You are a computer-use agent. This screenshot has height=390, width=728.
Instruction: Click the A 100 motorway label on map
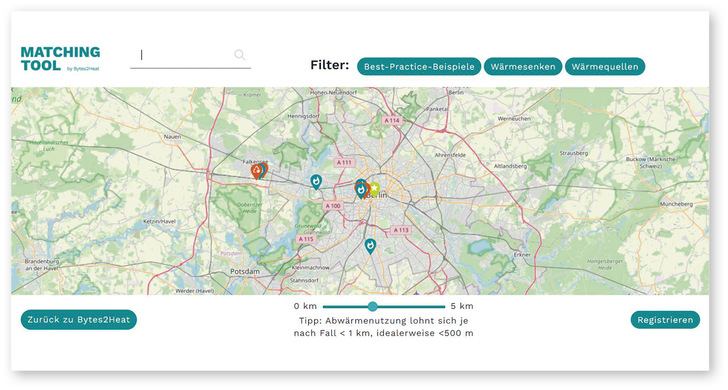pos(333,206)
